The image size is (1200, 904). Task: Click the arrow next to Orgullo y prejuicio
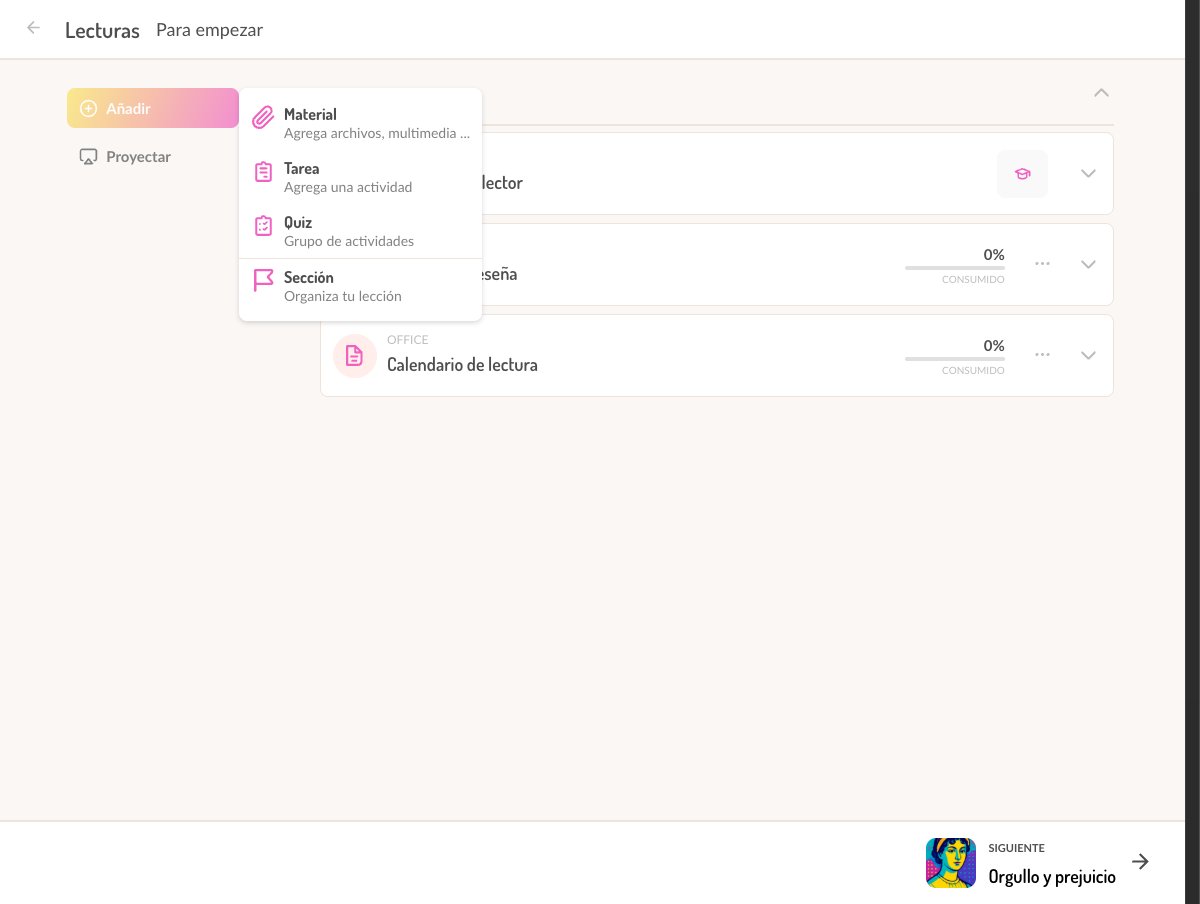pos(1140,862)
